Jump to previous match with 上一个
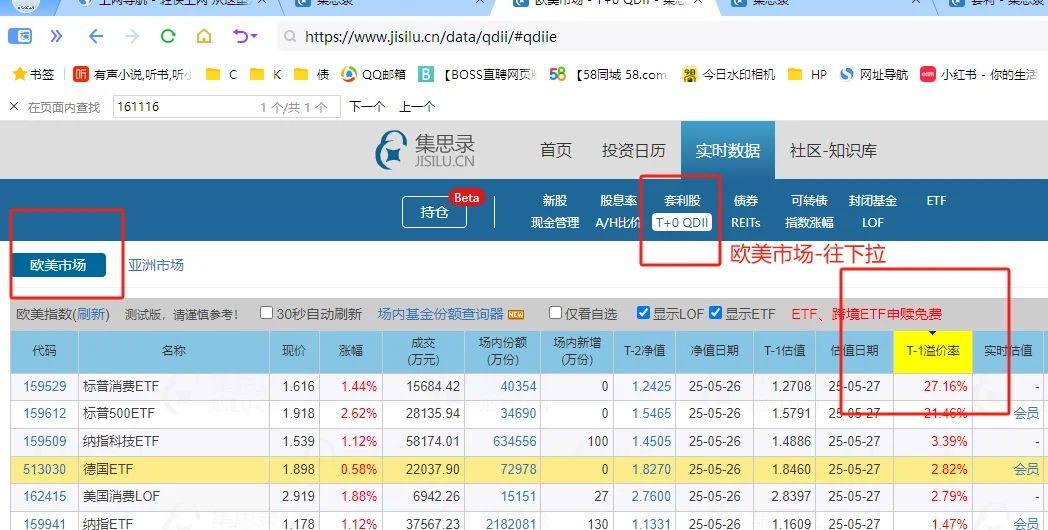 (x=417, y=106)
